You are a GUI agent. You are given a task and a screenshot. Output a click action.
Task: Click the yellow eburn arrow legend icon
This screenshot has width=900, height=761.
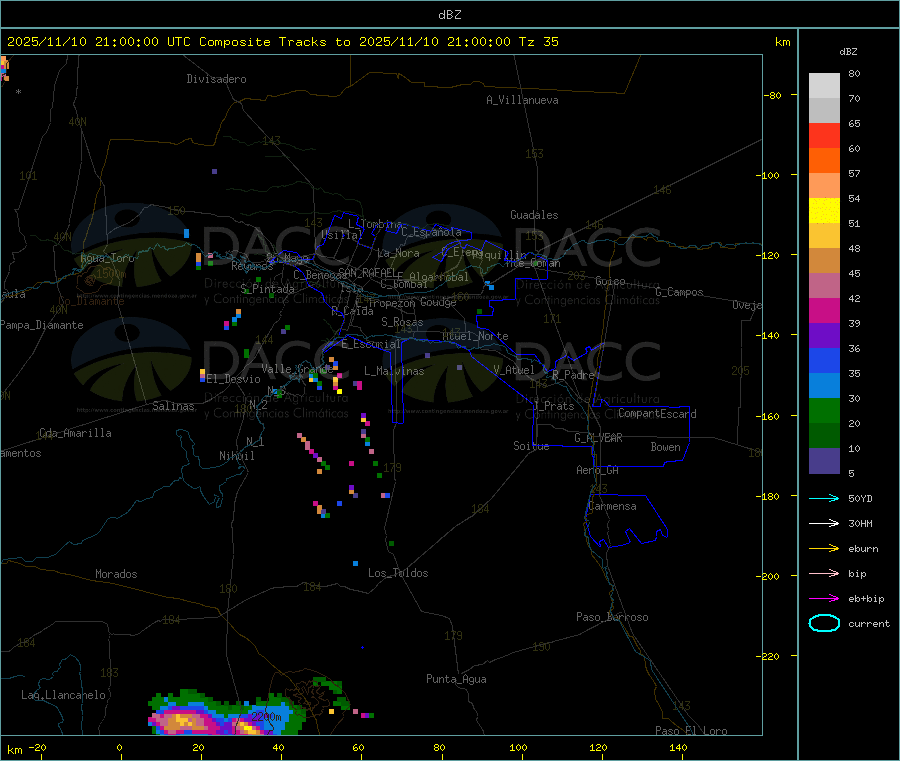click(824, 548)
